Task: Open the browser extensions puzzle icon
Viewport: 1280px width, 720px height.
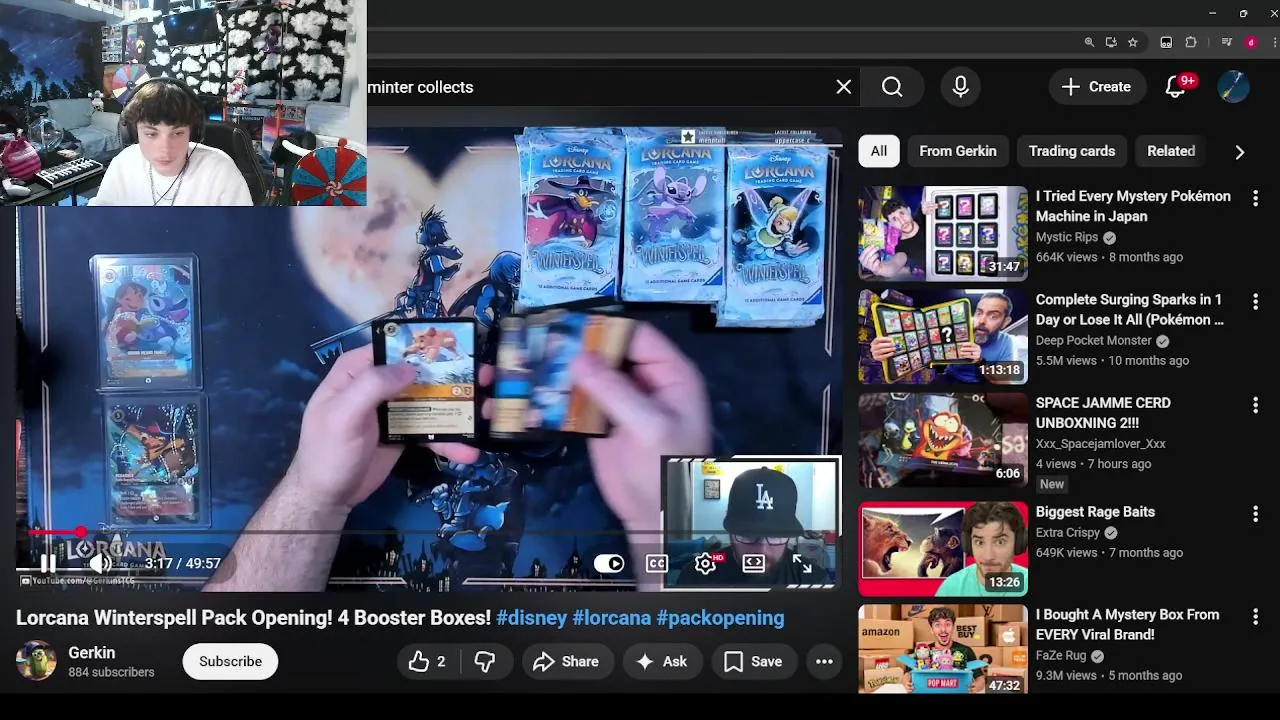Action: pos(1191,42)
